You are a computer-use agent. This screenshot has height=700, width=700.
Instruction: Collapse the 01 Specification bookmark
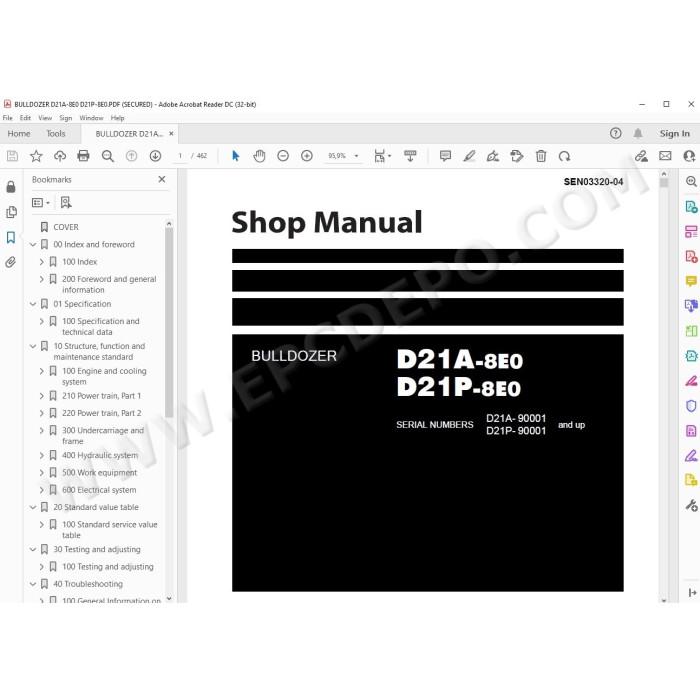pos(33,304)
